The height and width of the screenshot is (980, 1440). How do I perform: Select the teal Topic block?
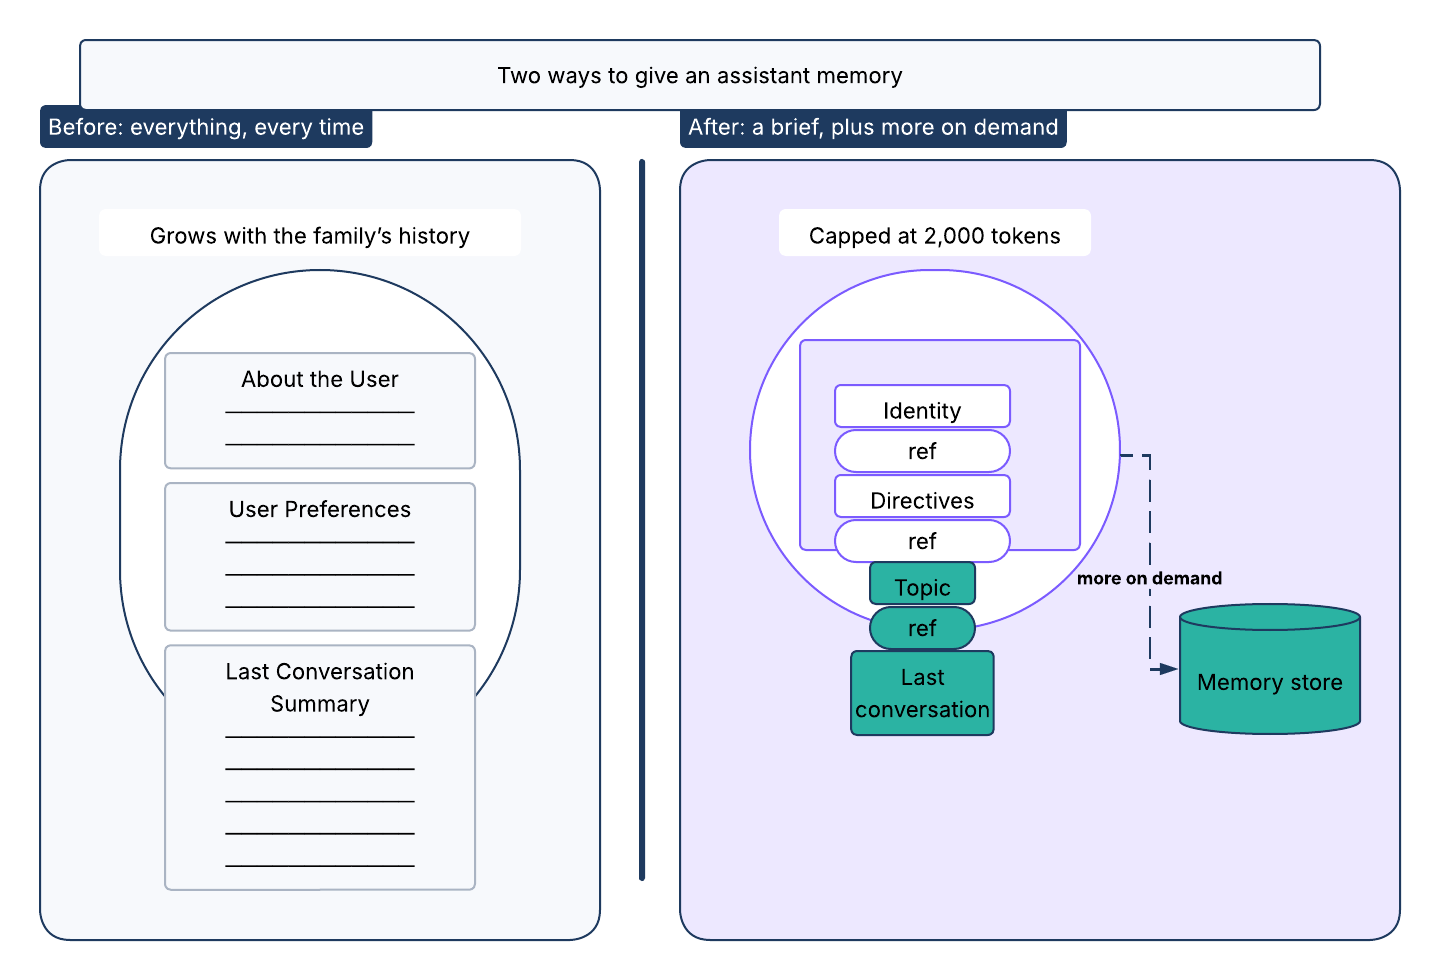tap(922, 584)
